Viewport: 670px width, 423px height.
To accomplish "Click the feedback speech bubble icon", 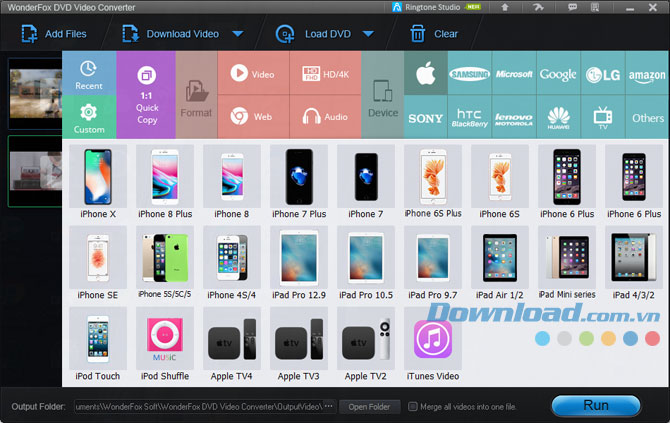I will click(x=572, y=7).
